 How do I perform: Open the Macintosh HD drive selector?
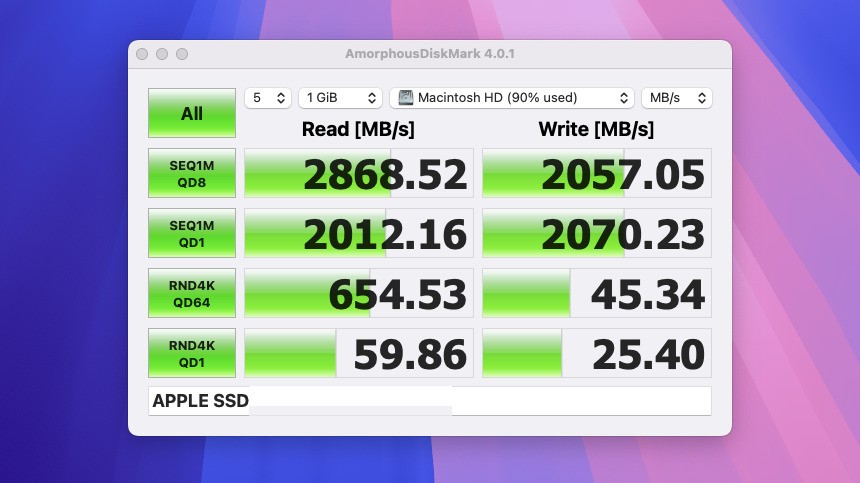[512, 98]
